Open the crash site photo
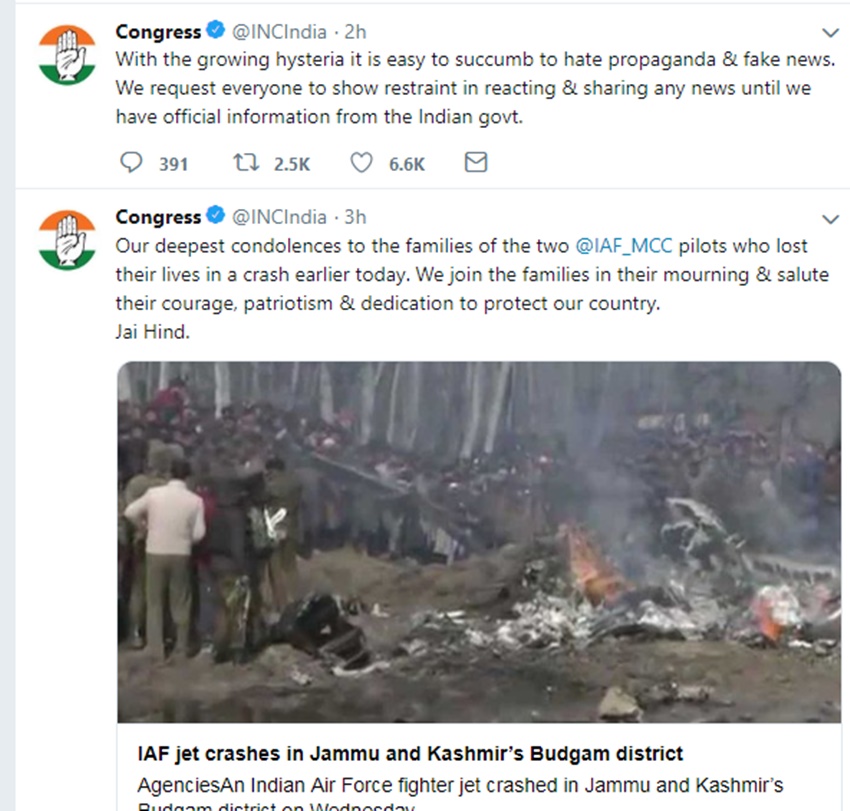This screenshot has width=850, height=811. [x=479, y=542]
